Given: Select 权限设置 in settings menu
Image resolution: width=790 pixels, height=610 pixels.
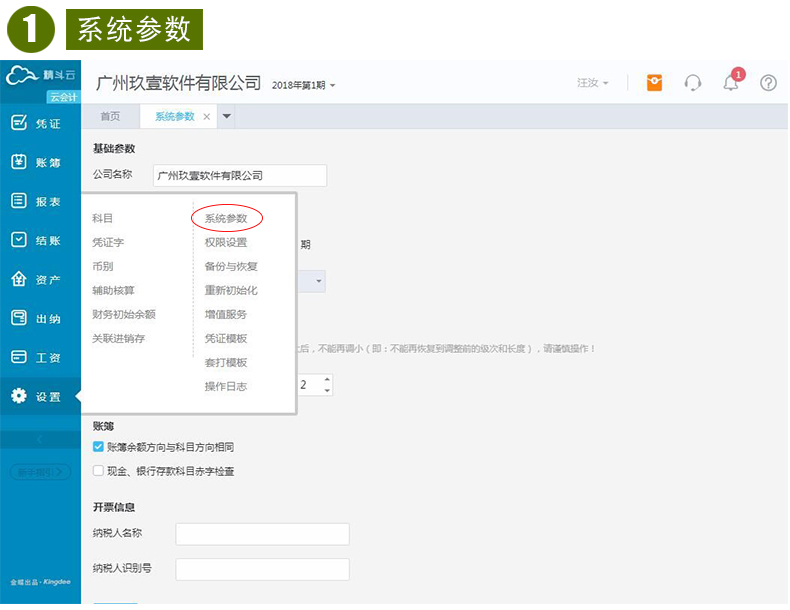Looking at the screenshot, I should [226, 242].
